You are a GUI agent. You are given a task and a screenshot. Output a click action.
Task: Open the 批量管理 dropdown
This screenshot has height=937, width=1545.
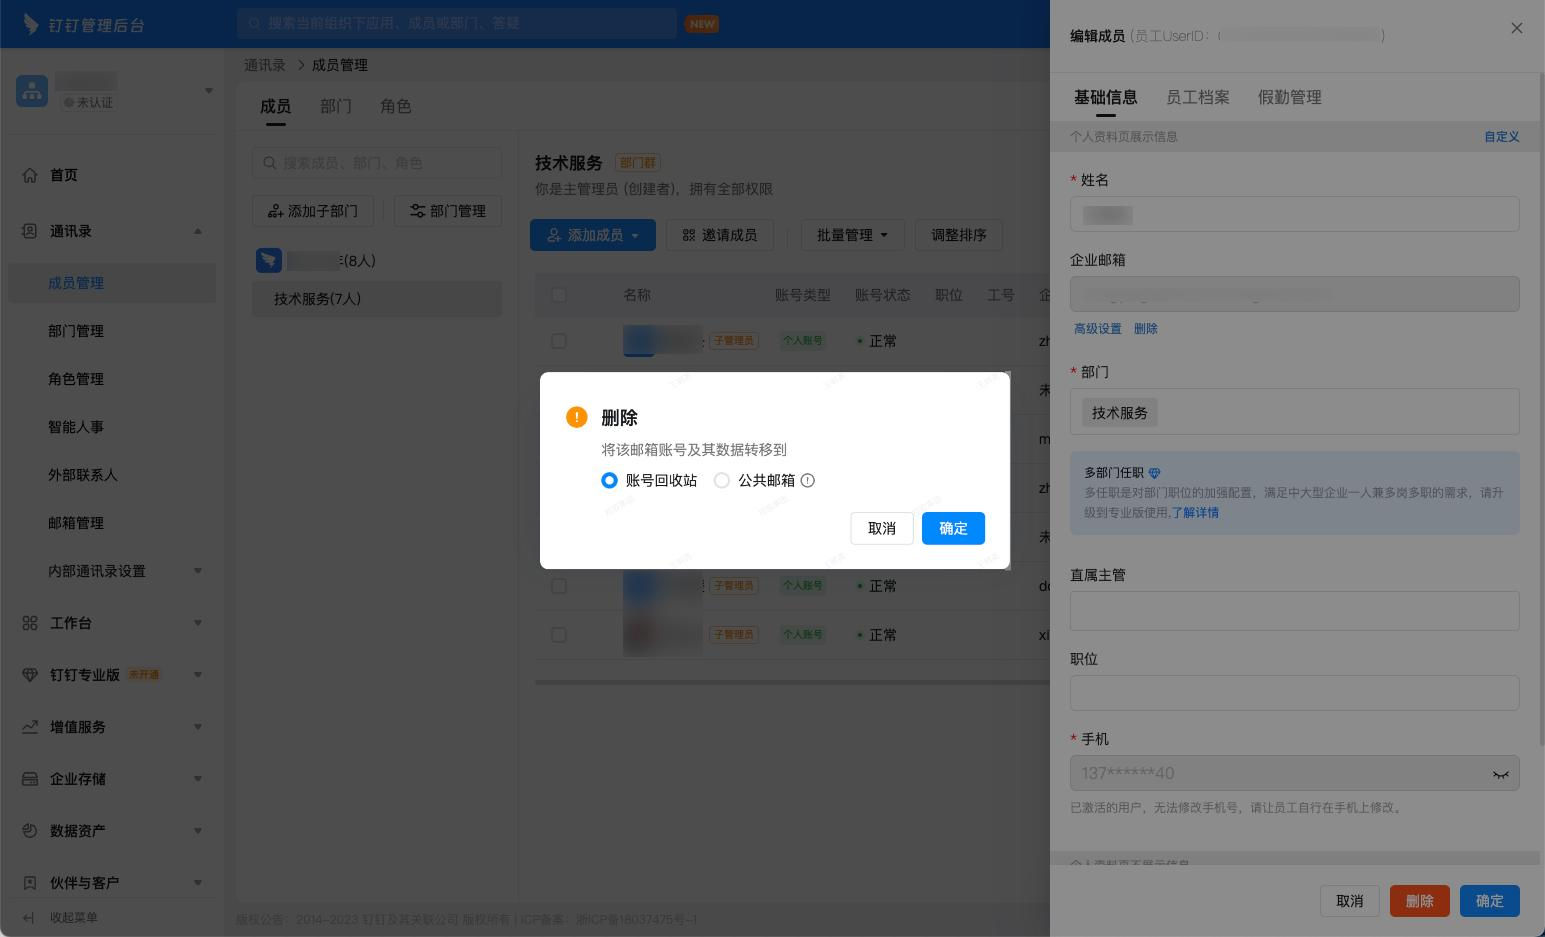coord(853,235)
